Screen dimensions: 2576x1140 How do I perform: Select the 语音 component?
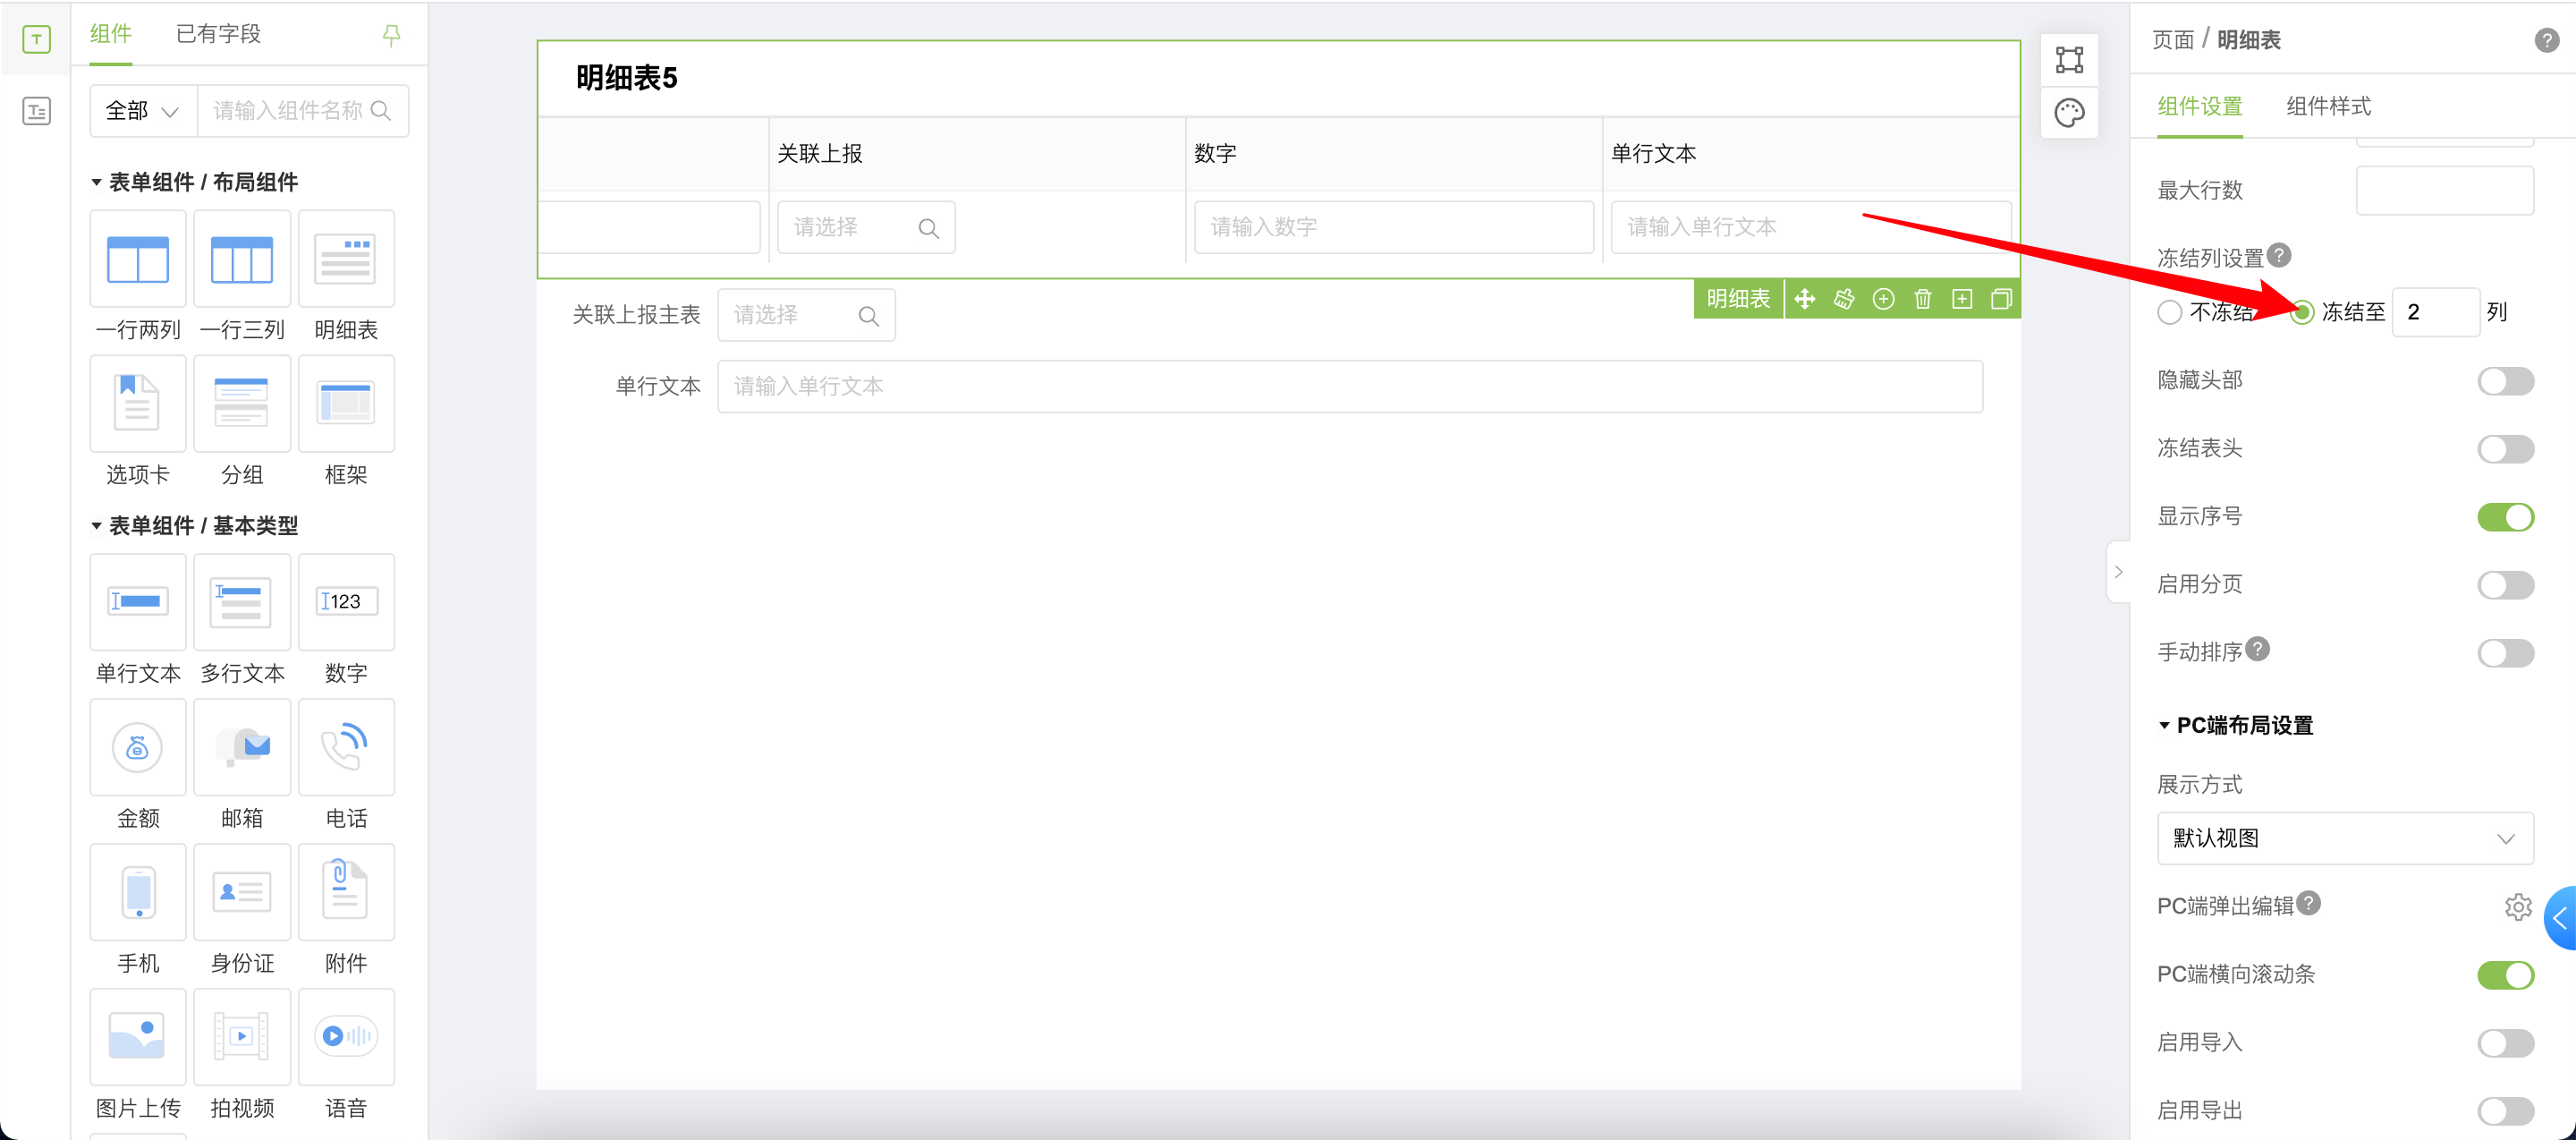coord(346,1037)
